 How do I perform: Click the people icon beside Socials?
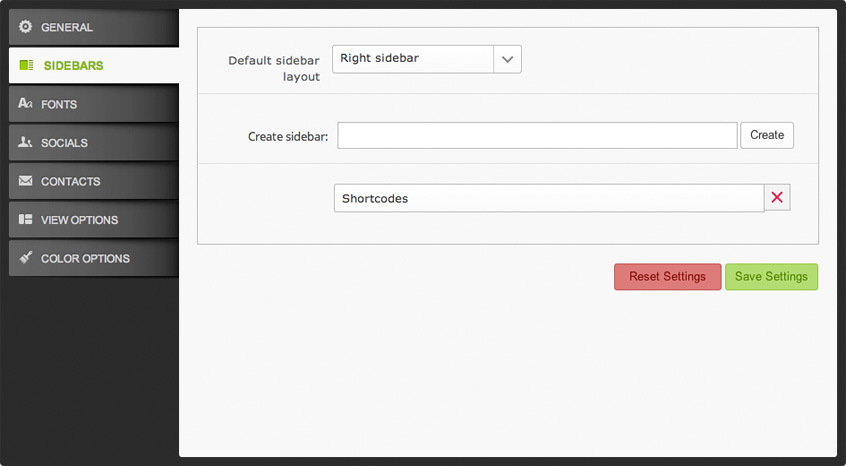coord(26,143)
